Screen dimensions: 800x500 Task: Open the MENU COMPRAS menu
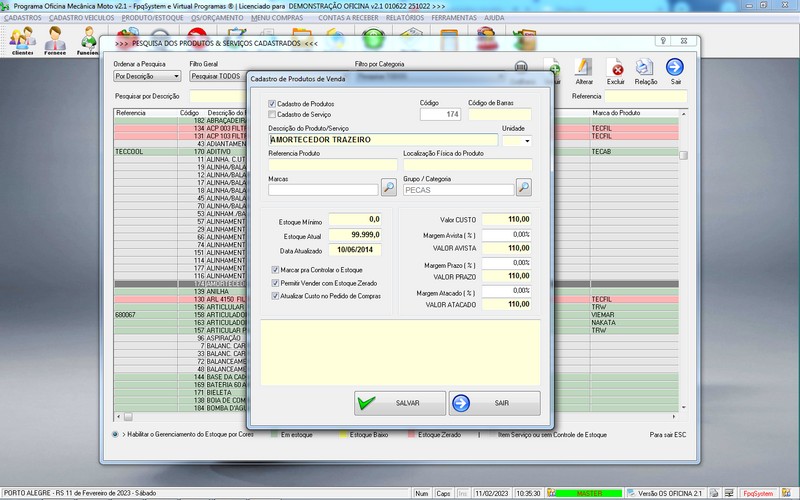tap(277, 18)
